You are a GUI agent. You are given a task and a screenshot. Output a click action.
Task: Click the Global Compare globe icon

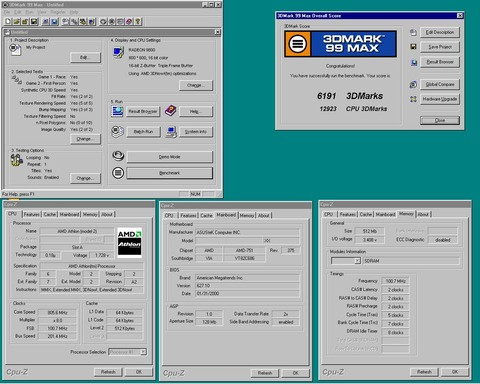click(413, 84)
